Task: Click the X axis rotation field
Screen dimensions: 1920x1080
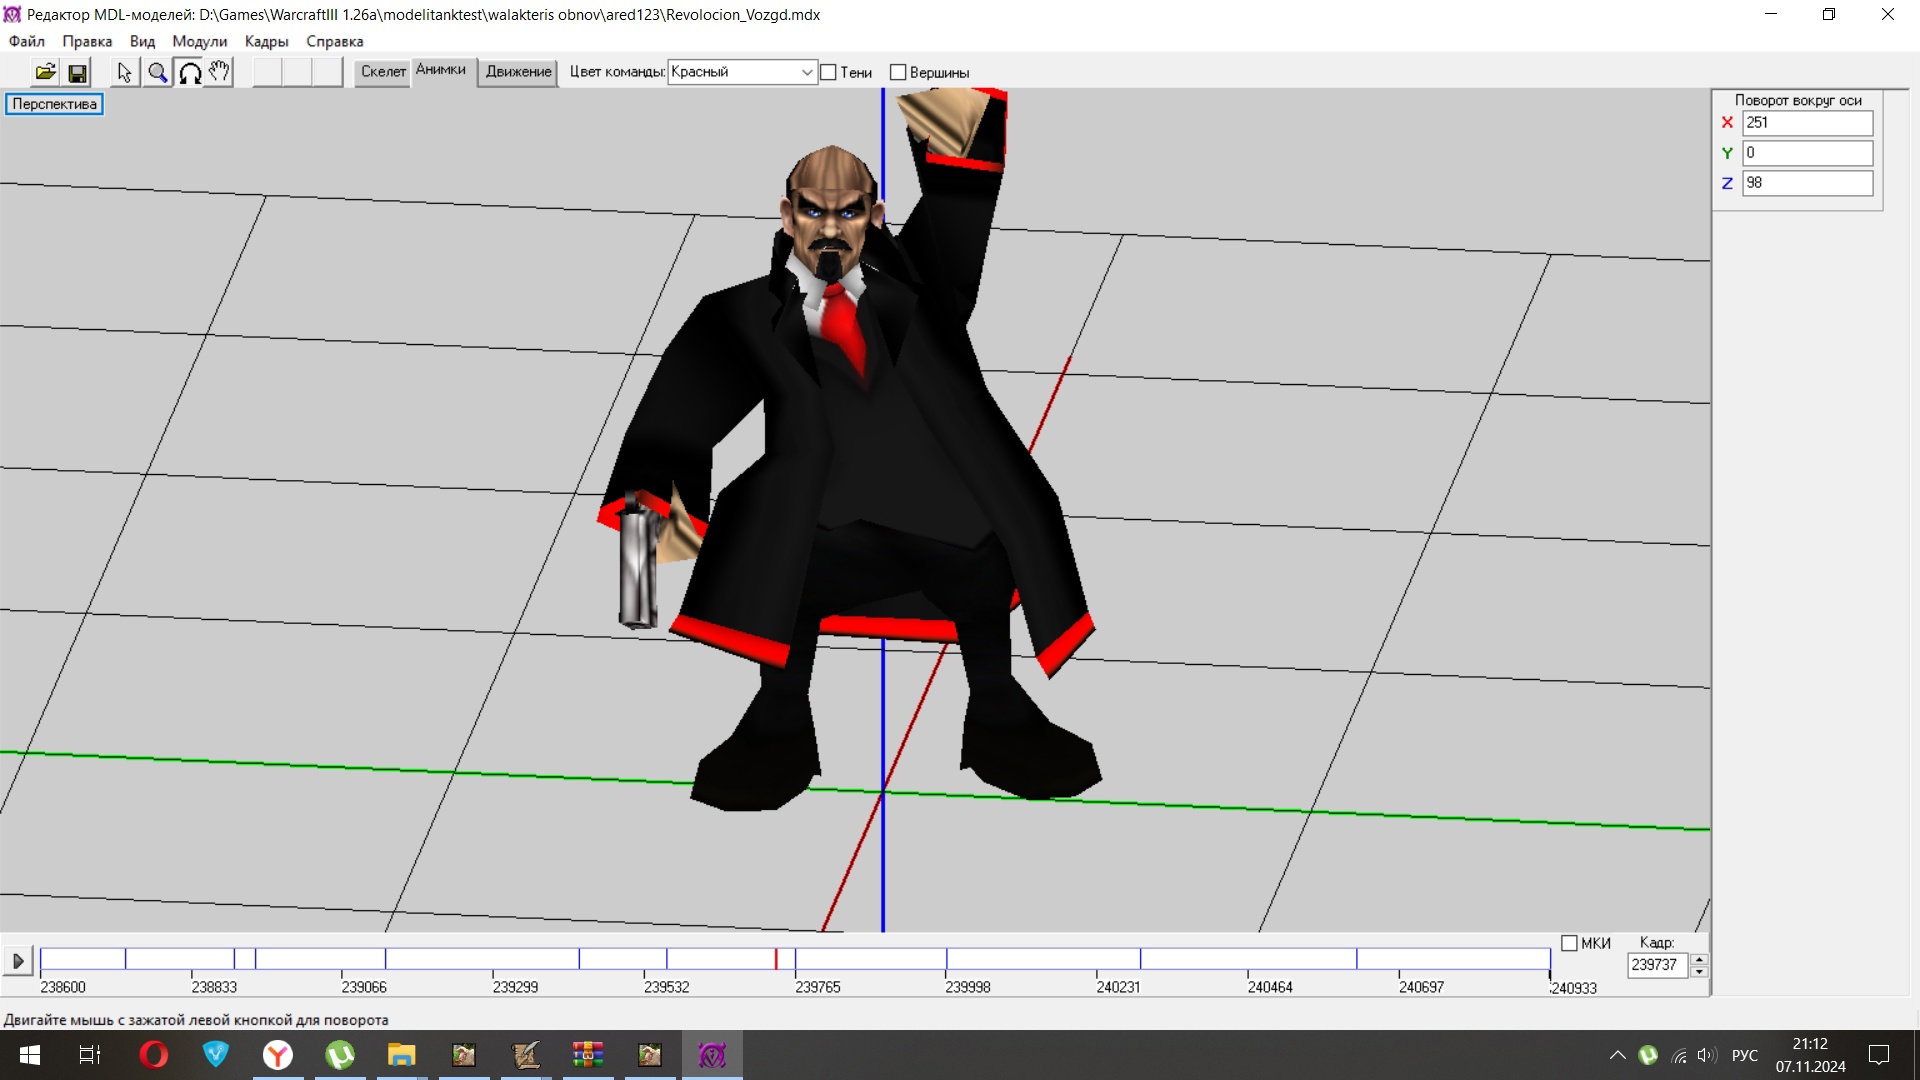Action: pyautogui.click(x=1806, y=123)
